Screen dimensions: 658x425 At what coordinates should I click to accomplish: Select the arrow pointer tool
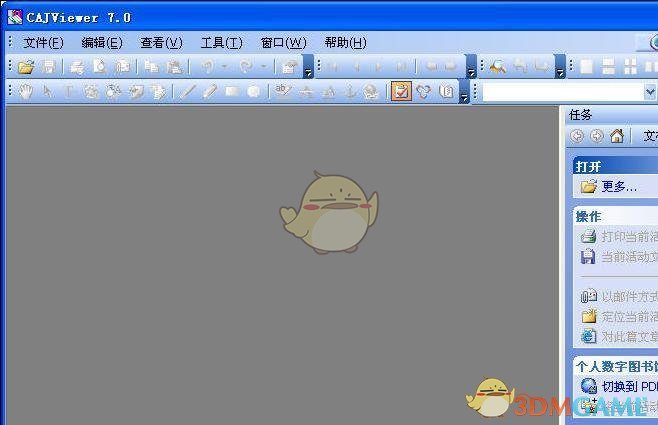[x=47, y=91]
